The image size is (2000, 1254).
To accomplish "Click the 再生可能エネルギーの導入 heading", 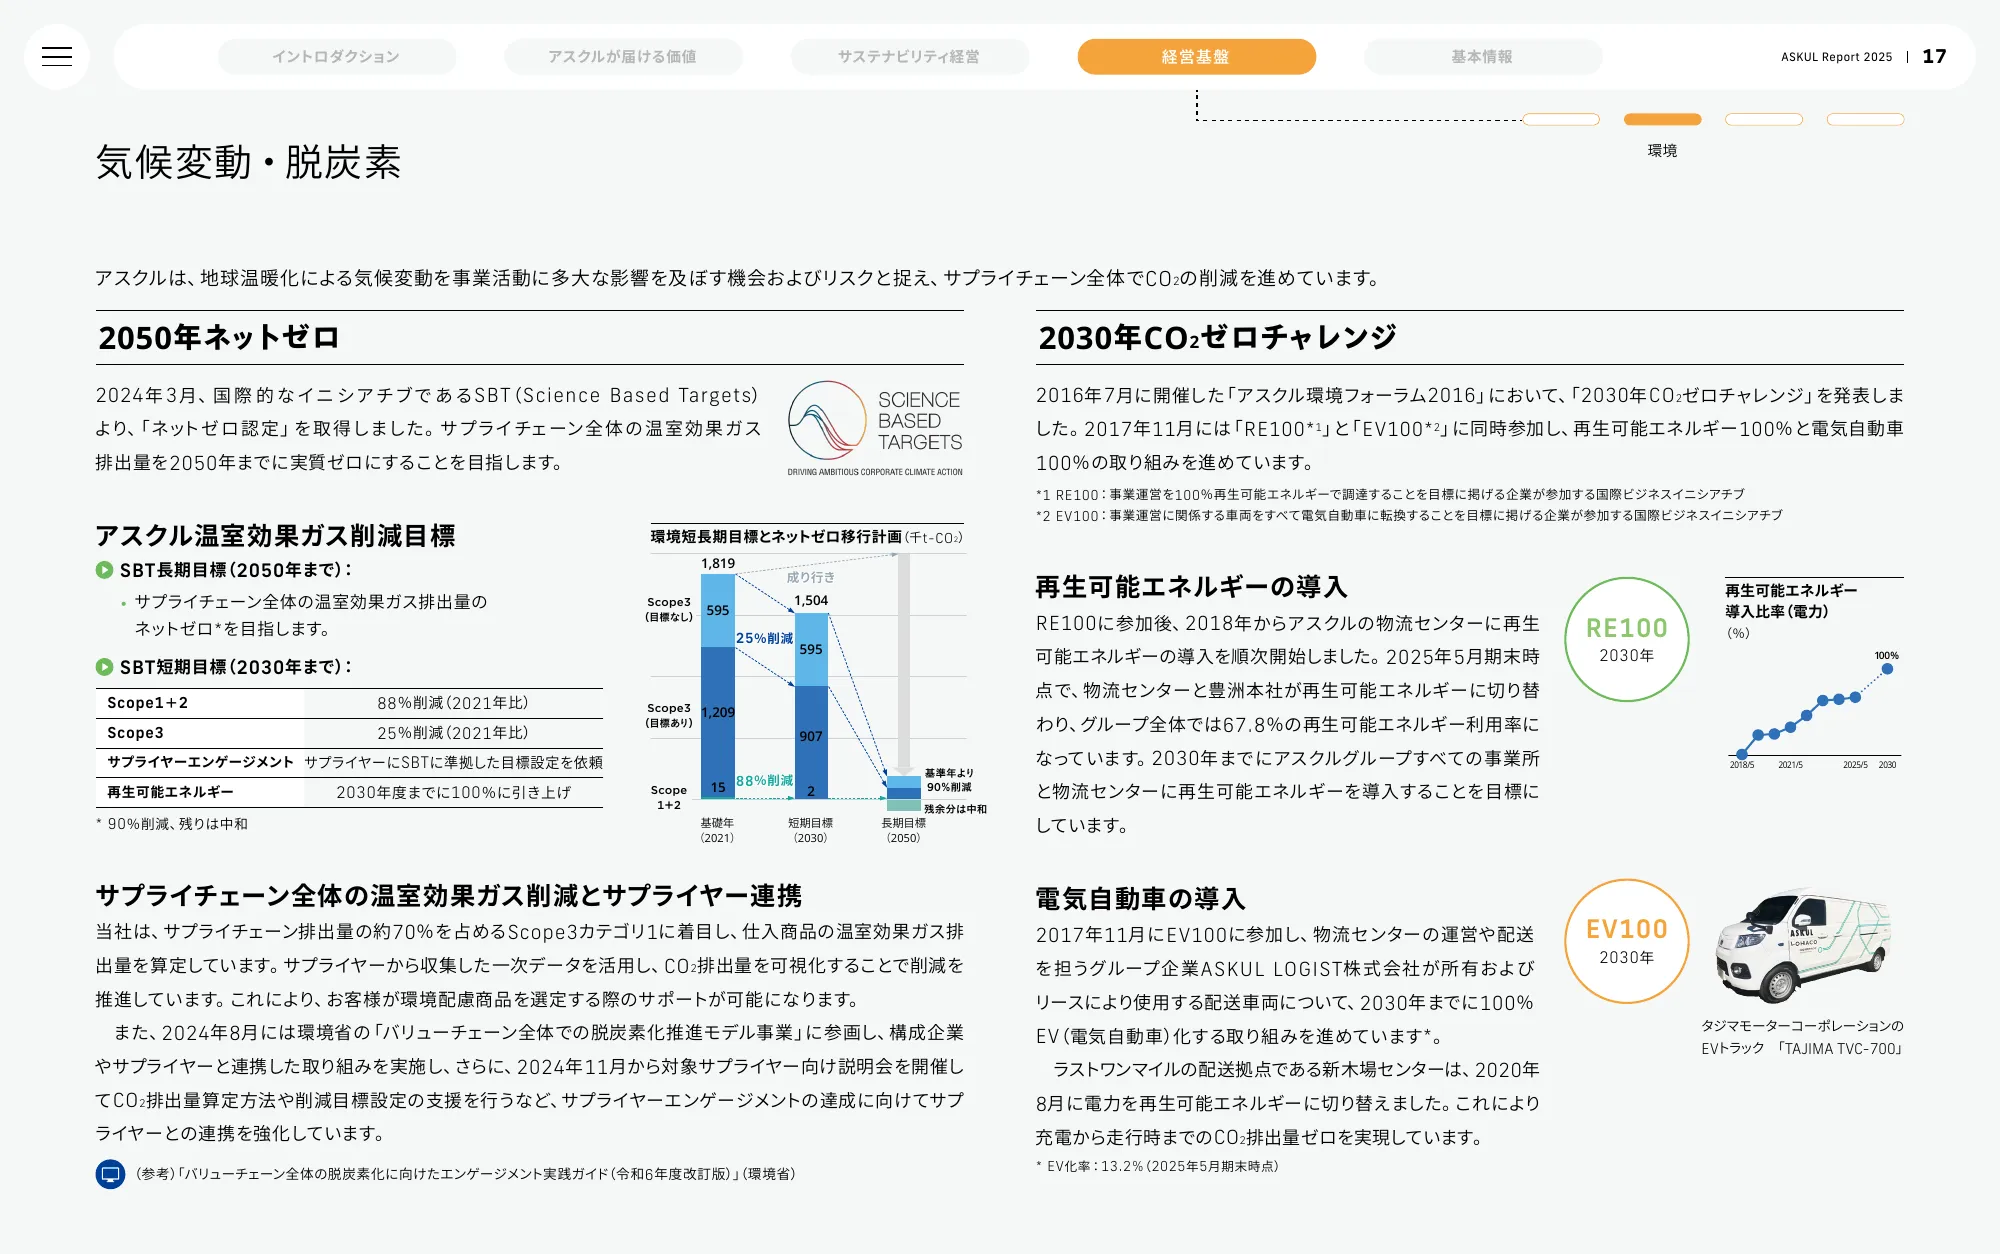I will point(1192,586).
